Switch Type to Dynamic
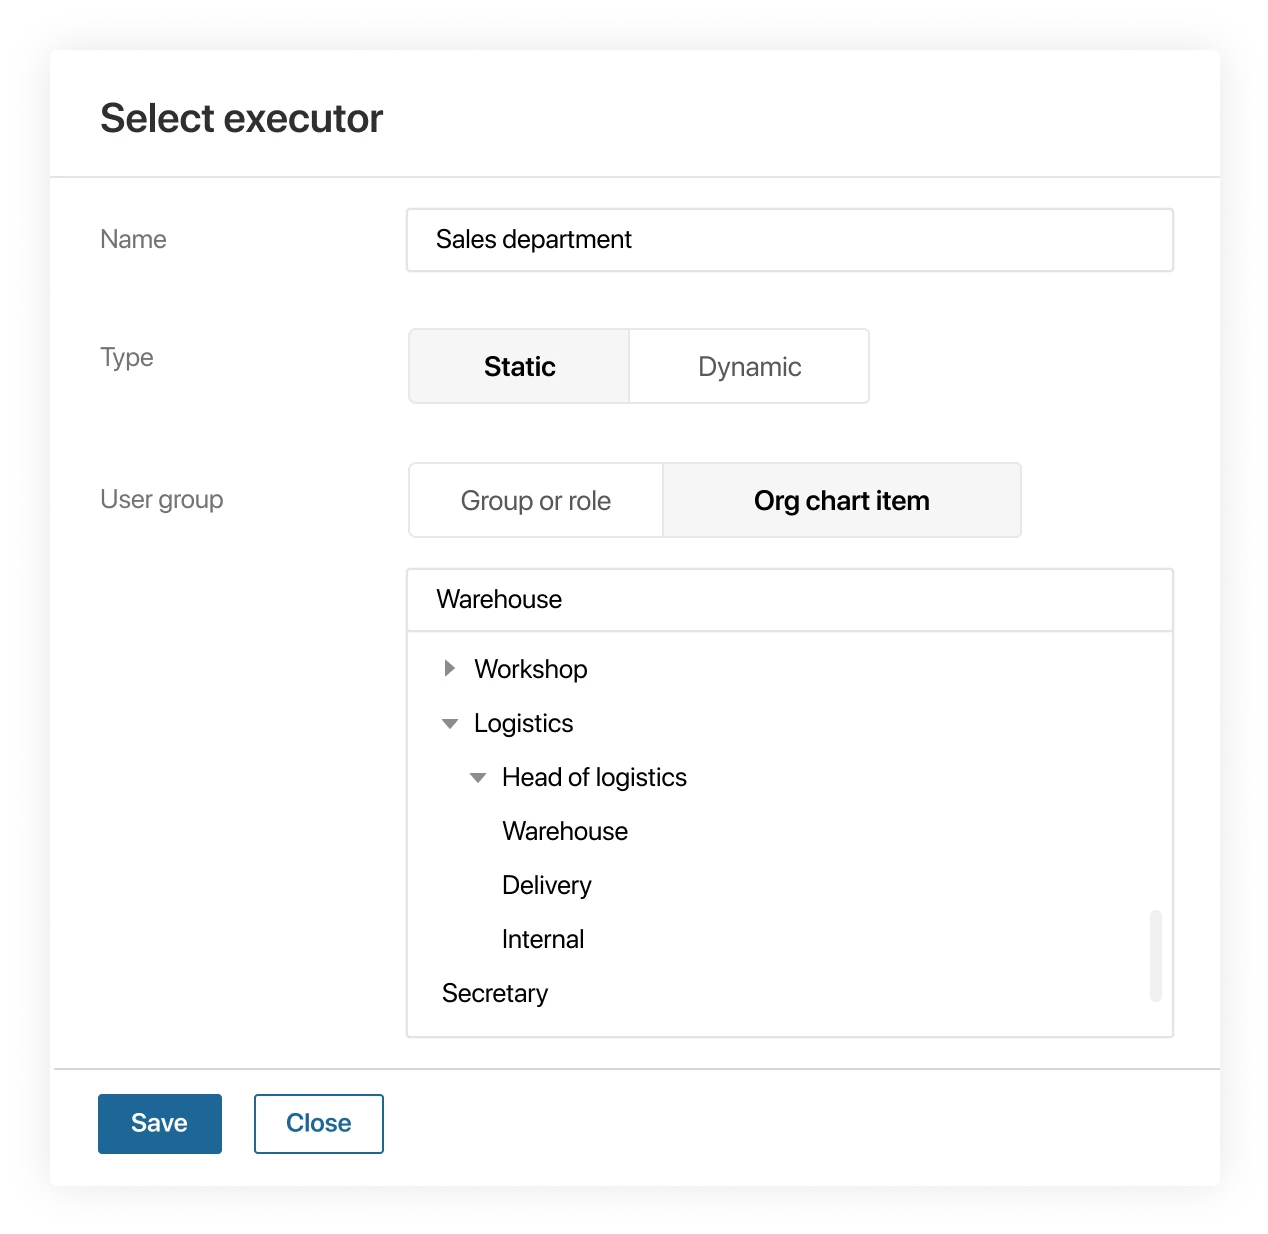Viewport: 1268px width, 1234px height. click(x=748, y=366)
